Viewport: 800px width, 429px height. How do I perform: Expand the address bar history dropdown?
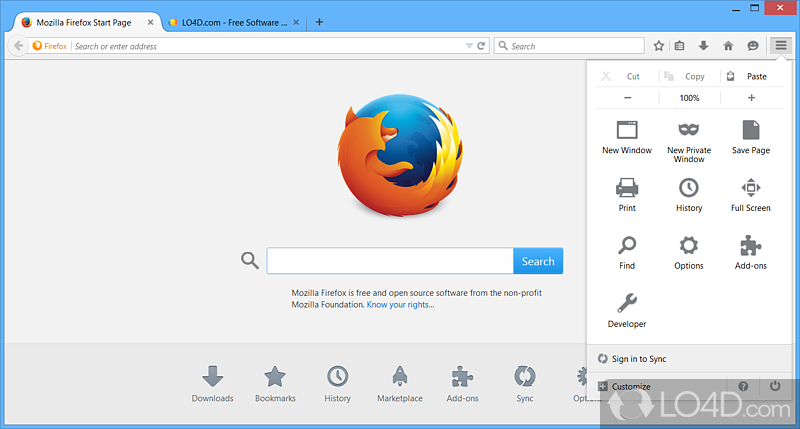tap(469, 46)
